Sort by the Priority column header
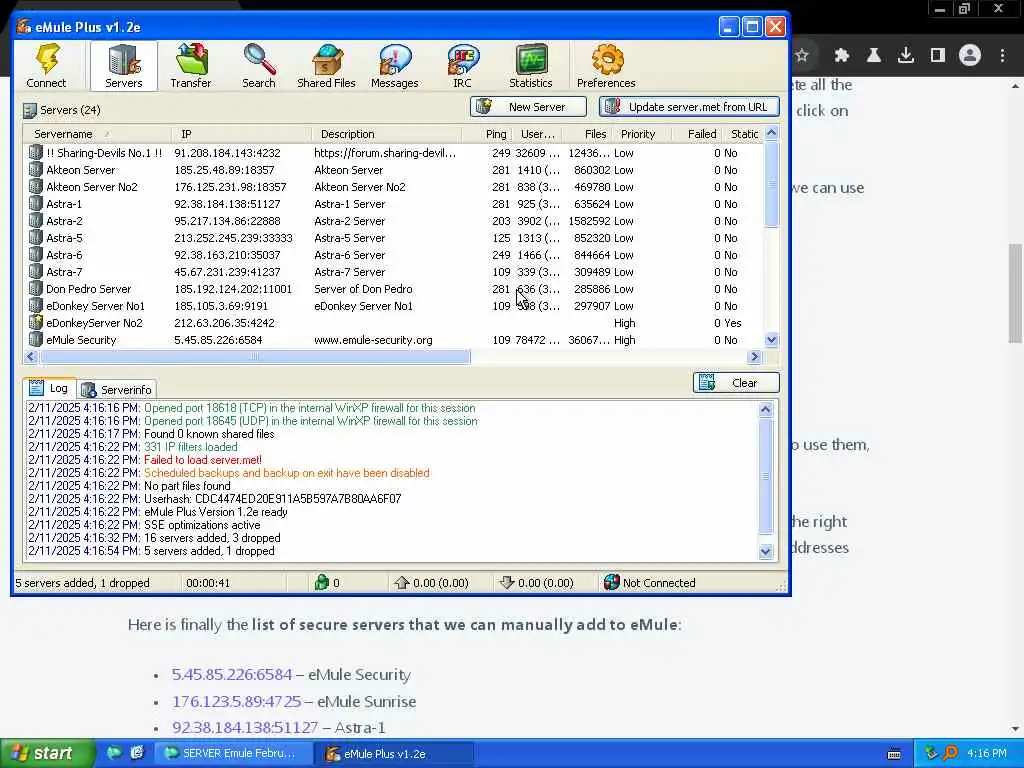 (640, 134)
